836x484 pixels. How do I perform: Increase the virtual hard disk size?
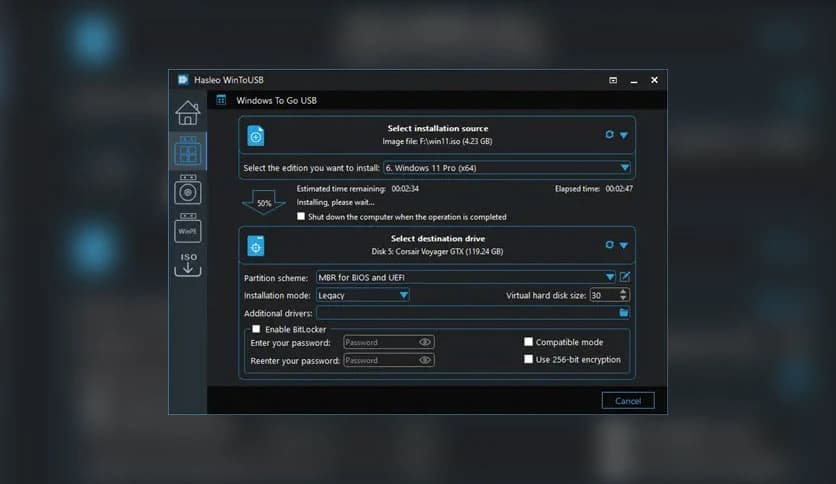coord(623,292)
